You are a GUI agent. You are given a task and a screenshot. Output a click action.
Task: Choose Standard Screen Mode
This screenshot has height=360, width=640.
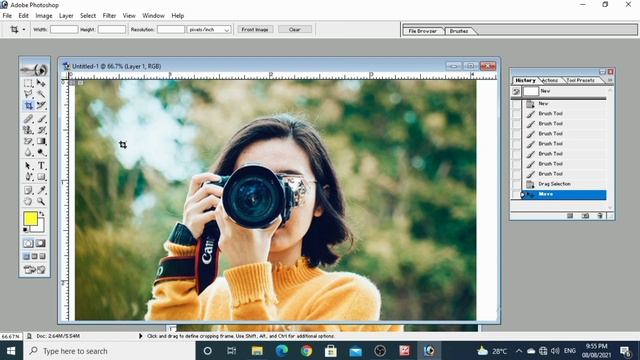[27, 256]
